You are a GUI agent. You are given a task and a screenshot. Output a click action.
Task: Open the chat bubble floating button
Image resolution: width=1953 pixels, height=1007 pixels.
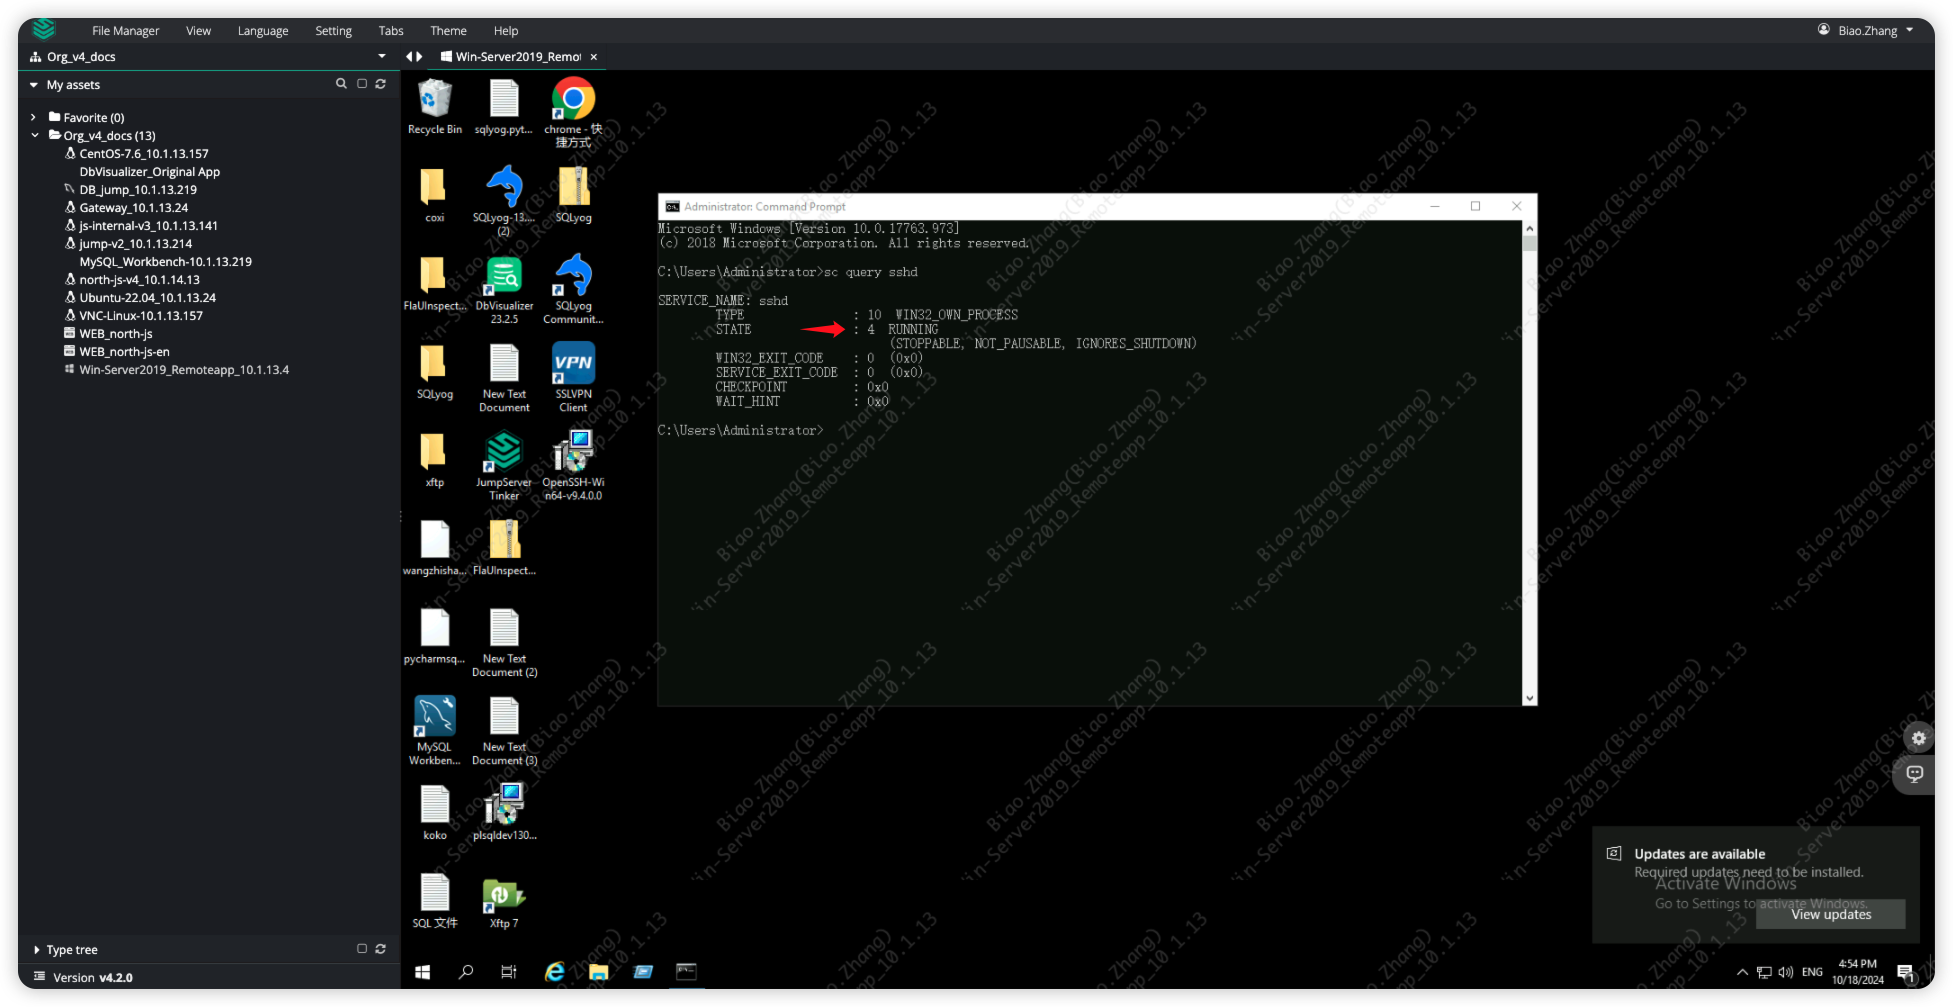point(1915,773)
